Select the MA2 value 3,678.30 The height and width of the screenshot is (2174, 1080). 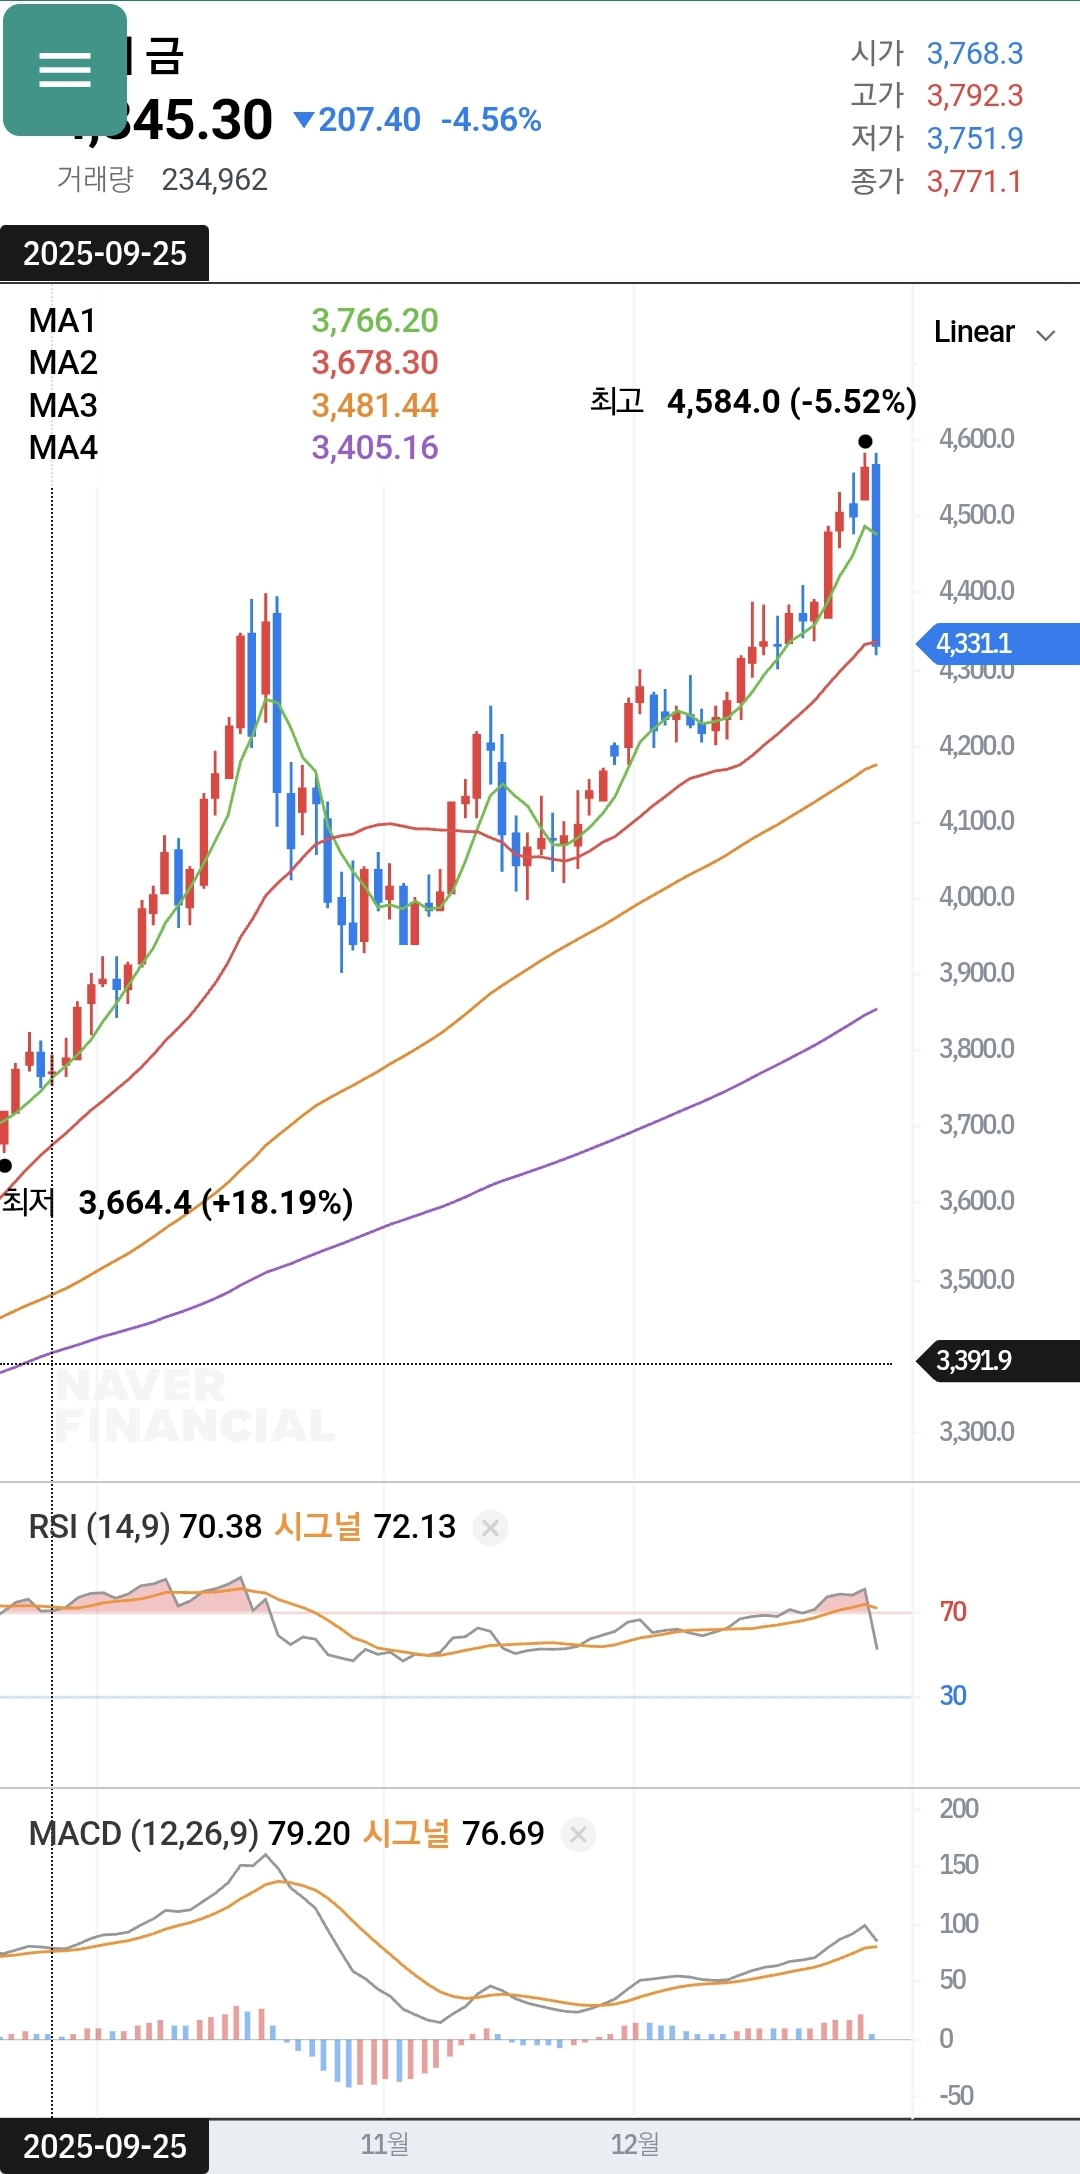point(375,363)
